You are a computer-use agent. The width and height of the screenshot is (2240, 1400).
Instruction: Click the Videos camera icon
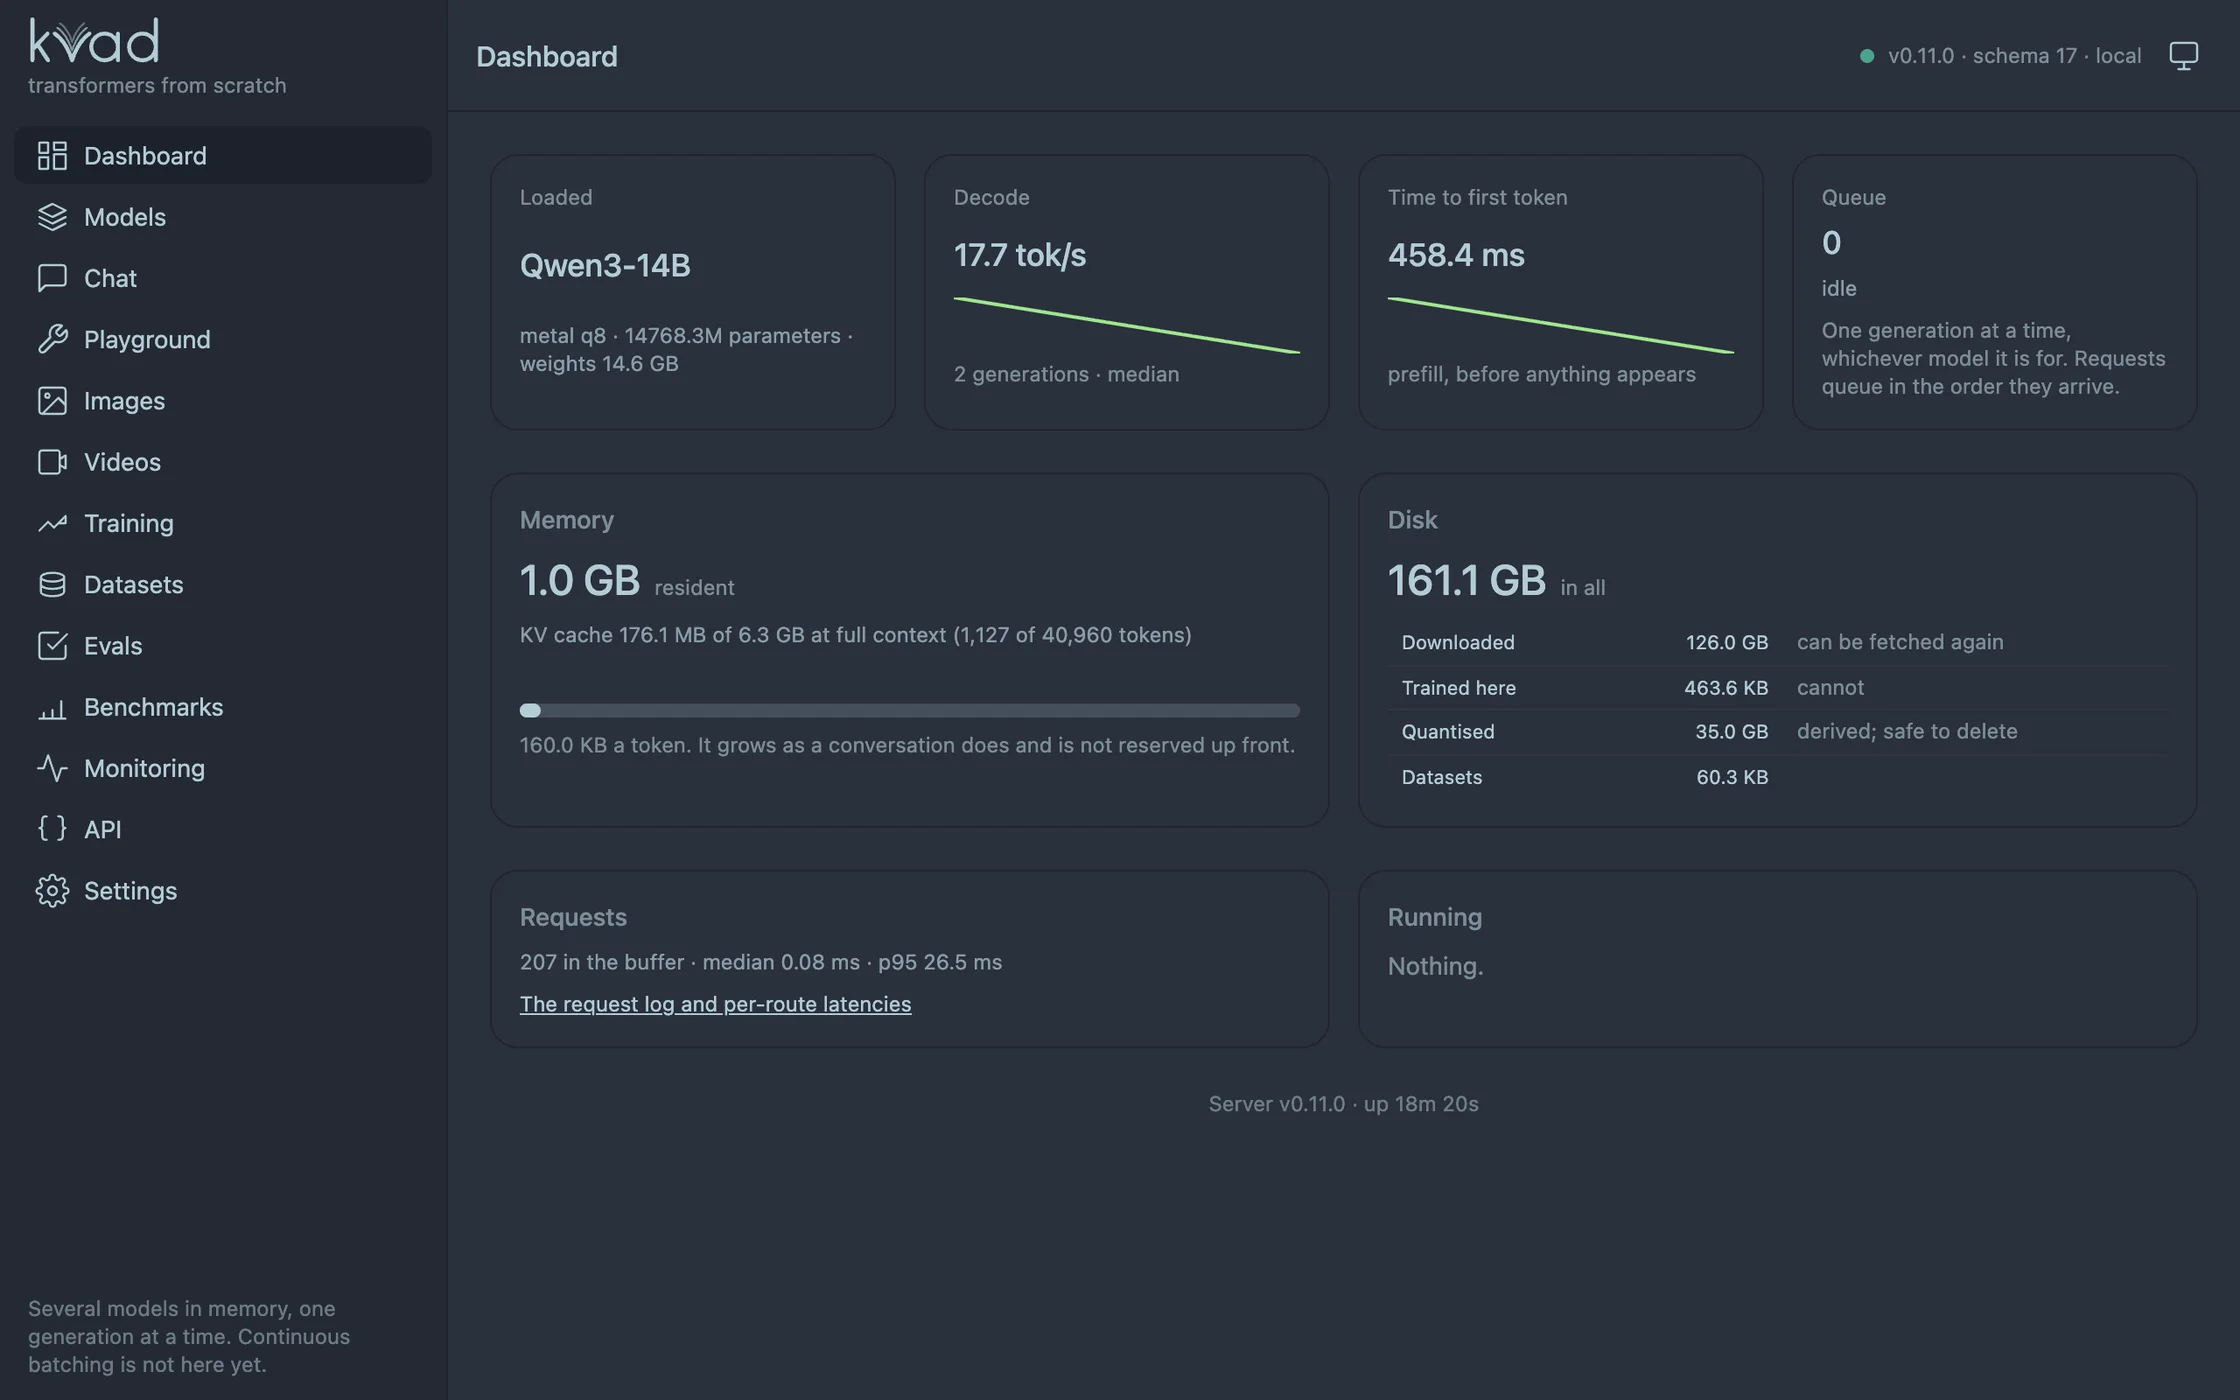(52, 461)
